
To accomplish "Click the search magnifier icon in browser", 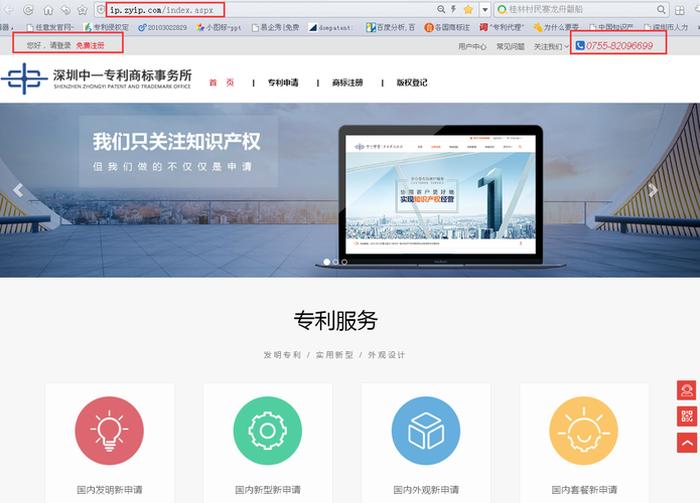I will pyautogui.click(x=662, y=9).
